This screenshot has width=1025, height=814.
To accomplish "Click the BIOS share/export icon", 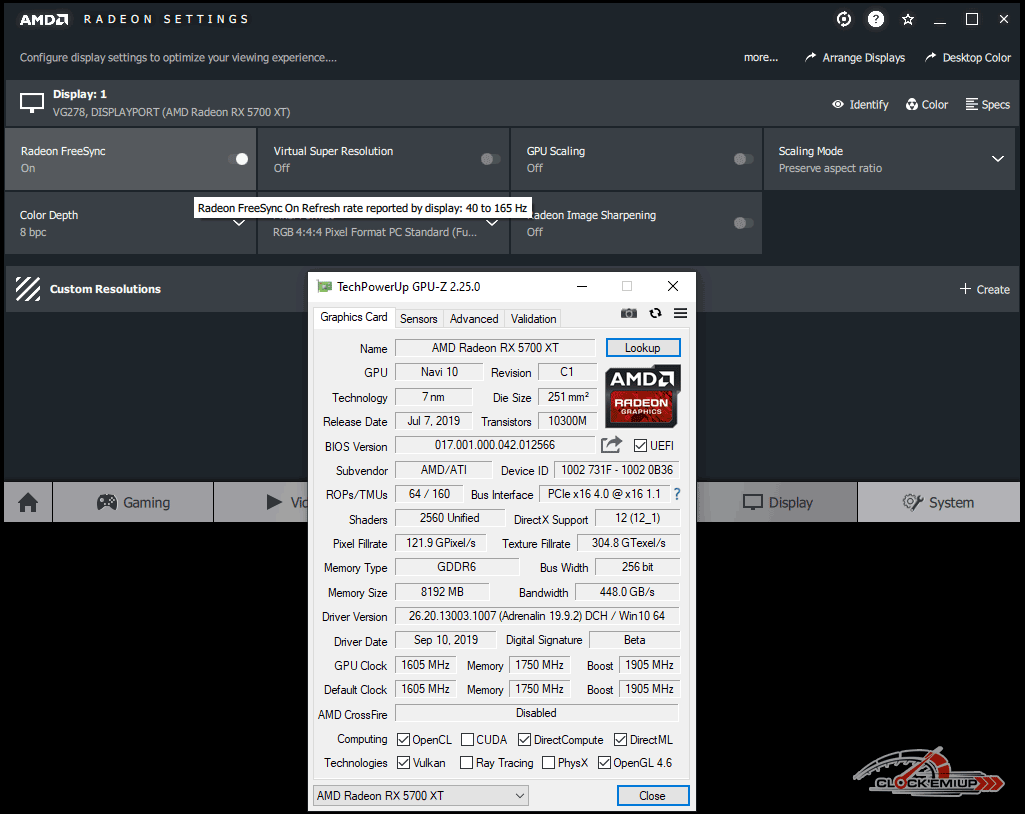I will tap(611, 445).
